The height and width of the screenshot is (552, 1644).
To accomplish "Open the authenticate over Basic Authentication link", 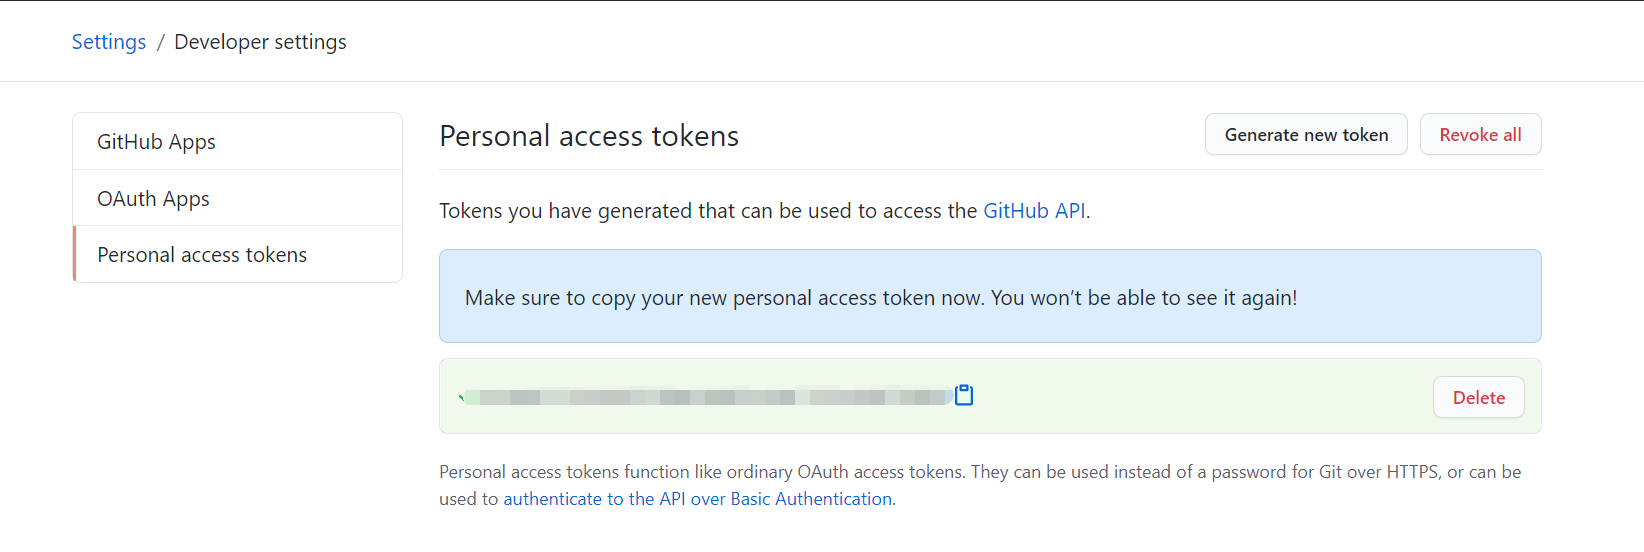I will click(x=697, y=499).
